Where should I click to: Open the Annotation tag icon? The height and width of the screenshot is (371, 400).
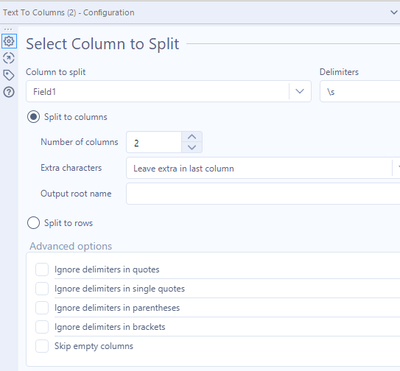point(9,75)
